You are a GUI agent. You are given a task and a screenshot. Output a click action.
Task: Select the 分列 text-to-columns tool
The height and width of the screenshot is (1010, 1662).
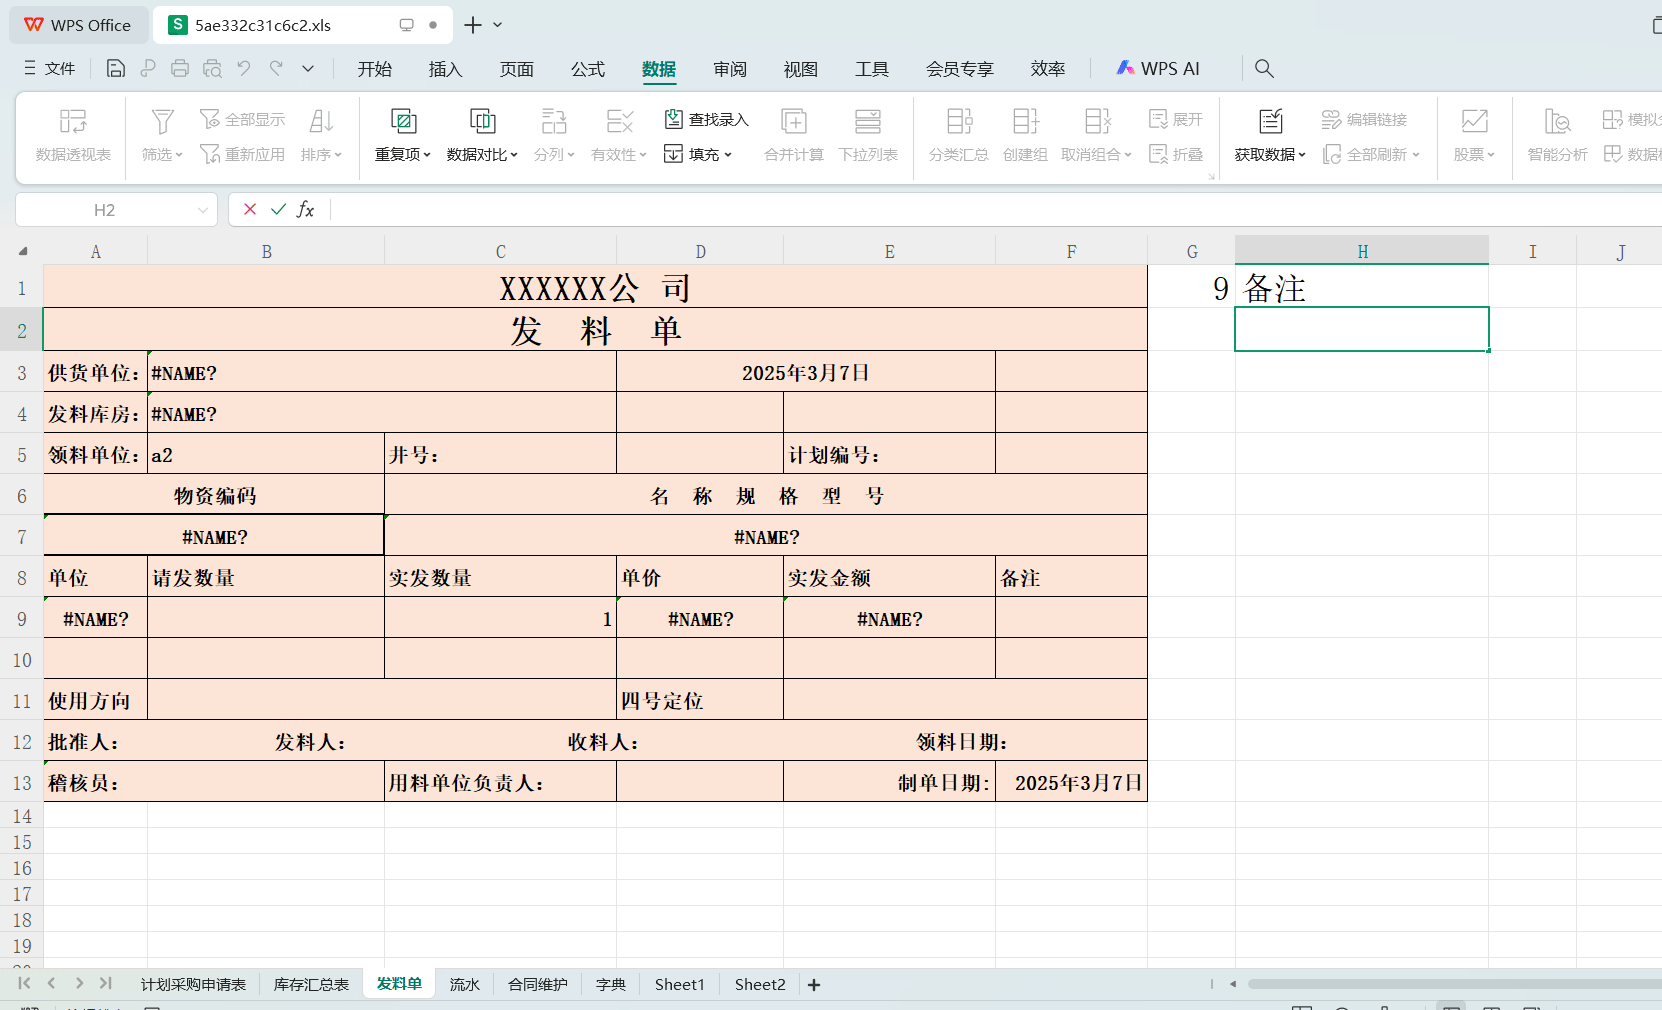click(553, 135)
